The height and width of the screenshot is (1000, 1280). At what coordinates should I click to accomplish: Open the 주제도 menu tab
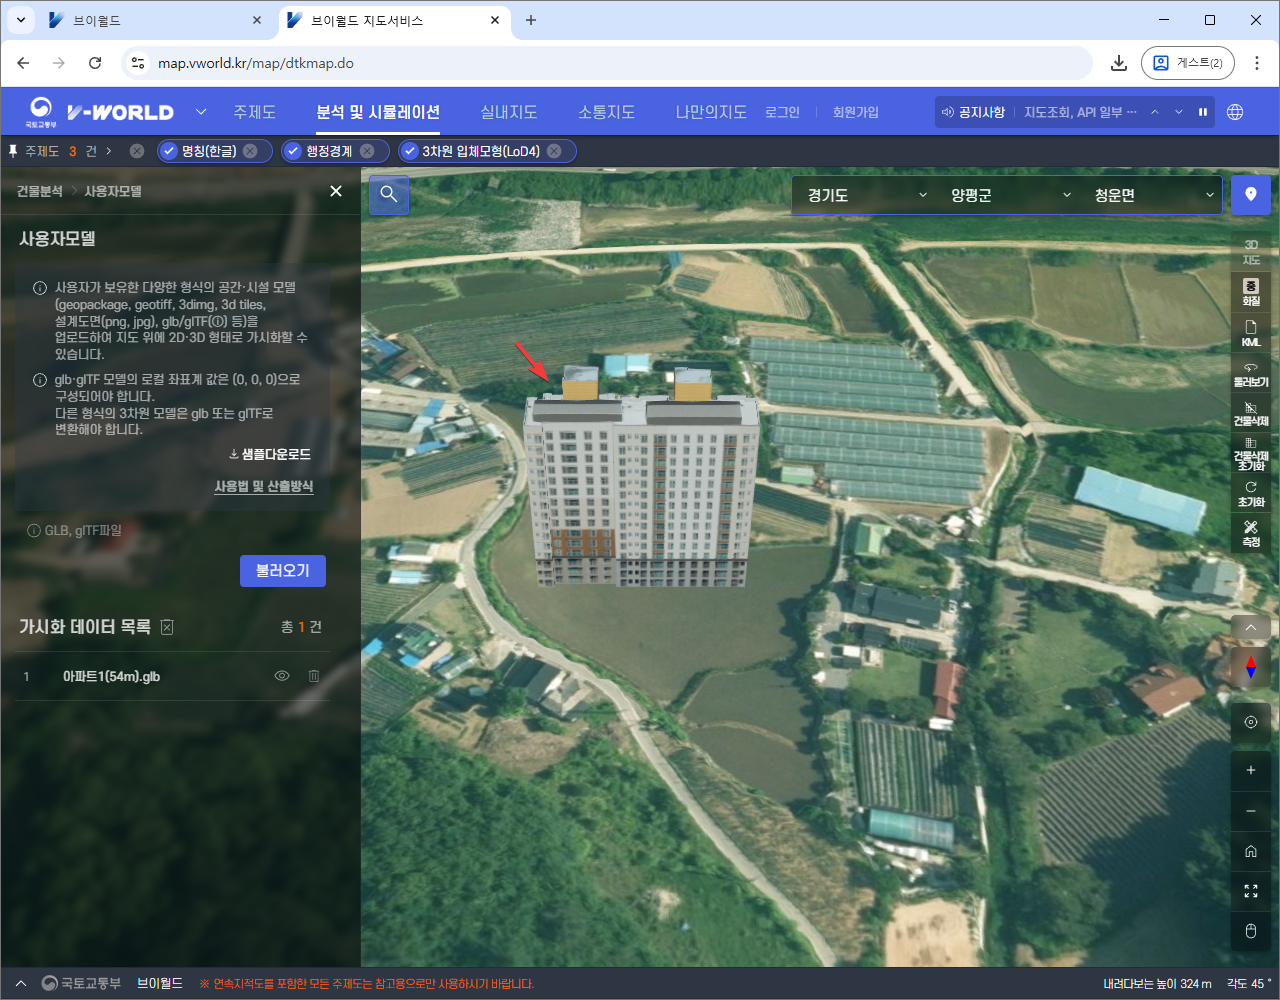click(254, 112)
